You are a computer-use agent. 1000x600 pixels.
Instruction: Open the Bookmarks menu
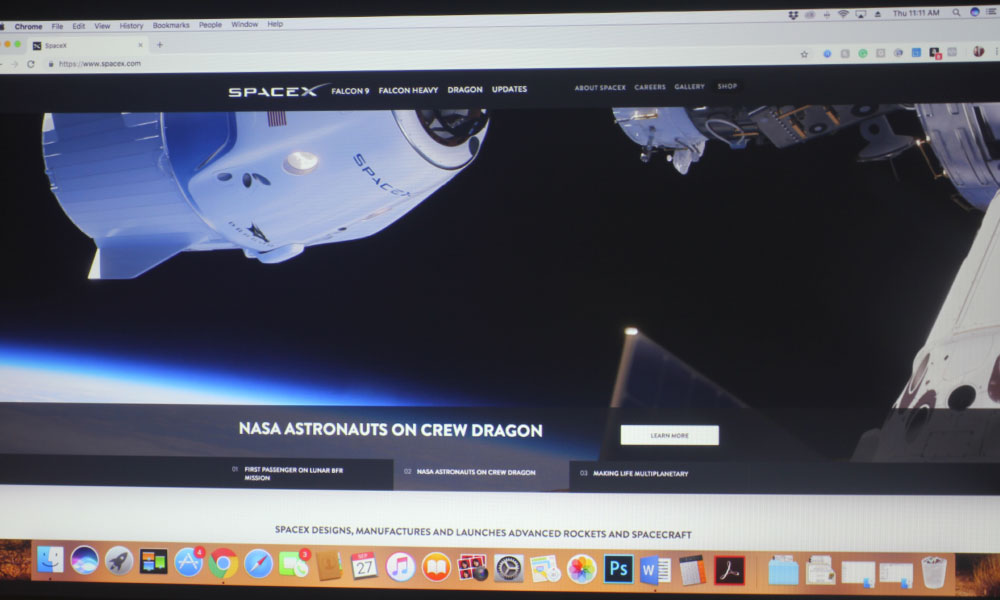tap(171, 25)
